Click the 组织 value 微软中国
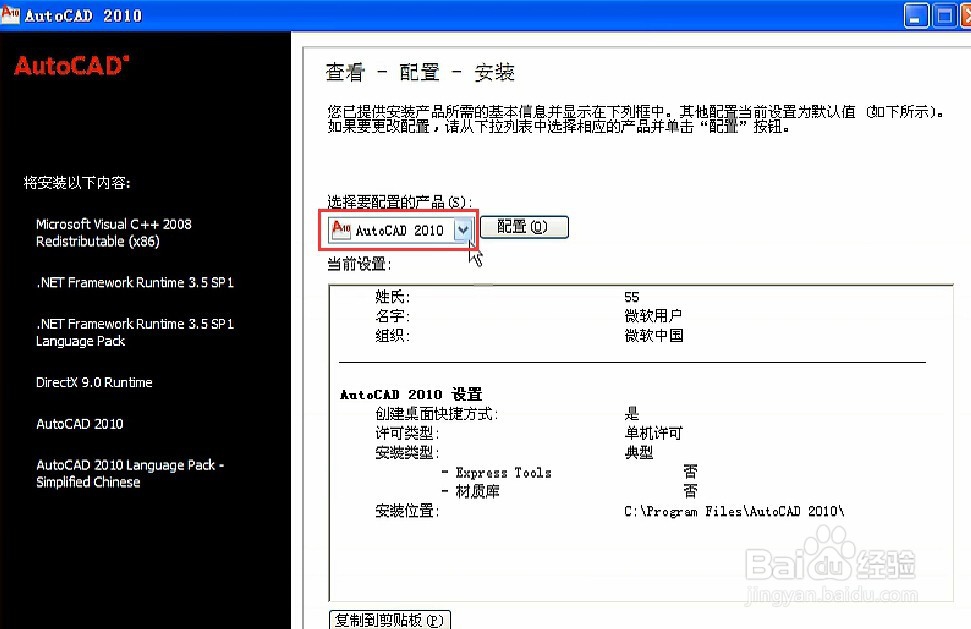Screen dimensions: 971x629 click(654, 336)
